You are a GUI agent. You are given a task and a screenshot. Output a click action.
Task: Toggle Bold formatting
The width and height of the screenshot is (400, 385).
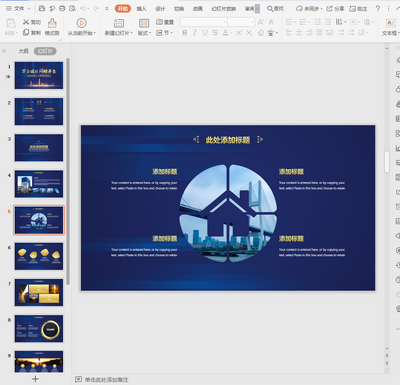tap(185, 33)
